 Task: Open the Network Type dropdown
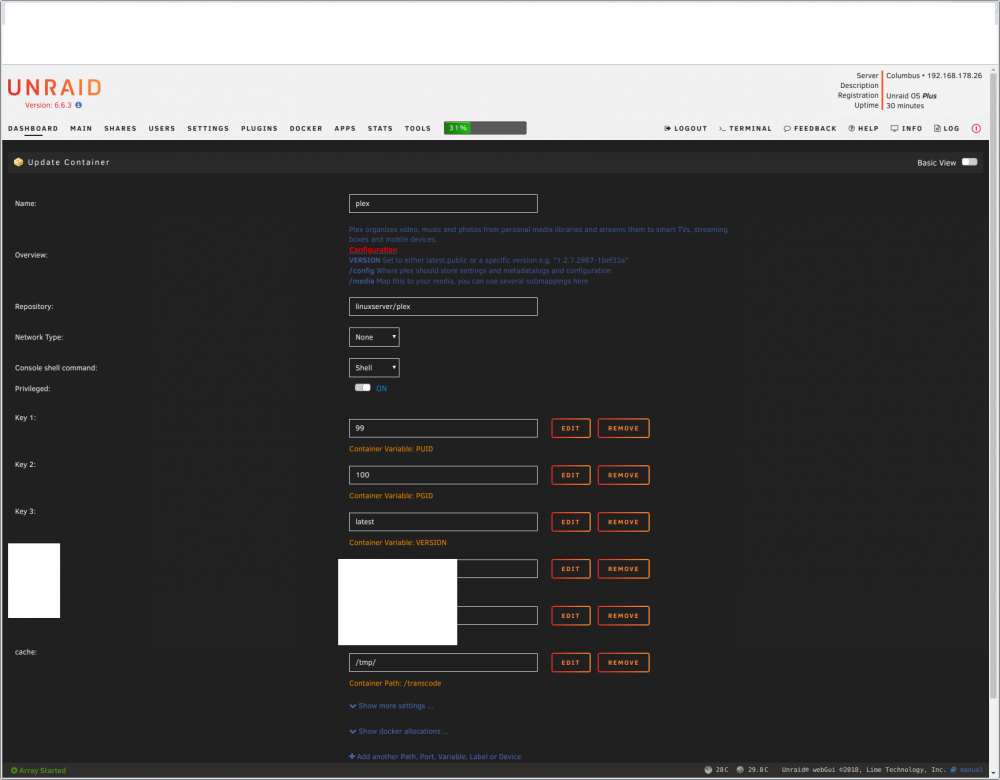coord(374,337)
